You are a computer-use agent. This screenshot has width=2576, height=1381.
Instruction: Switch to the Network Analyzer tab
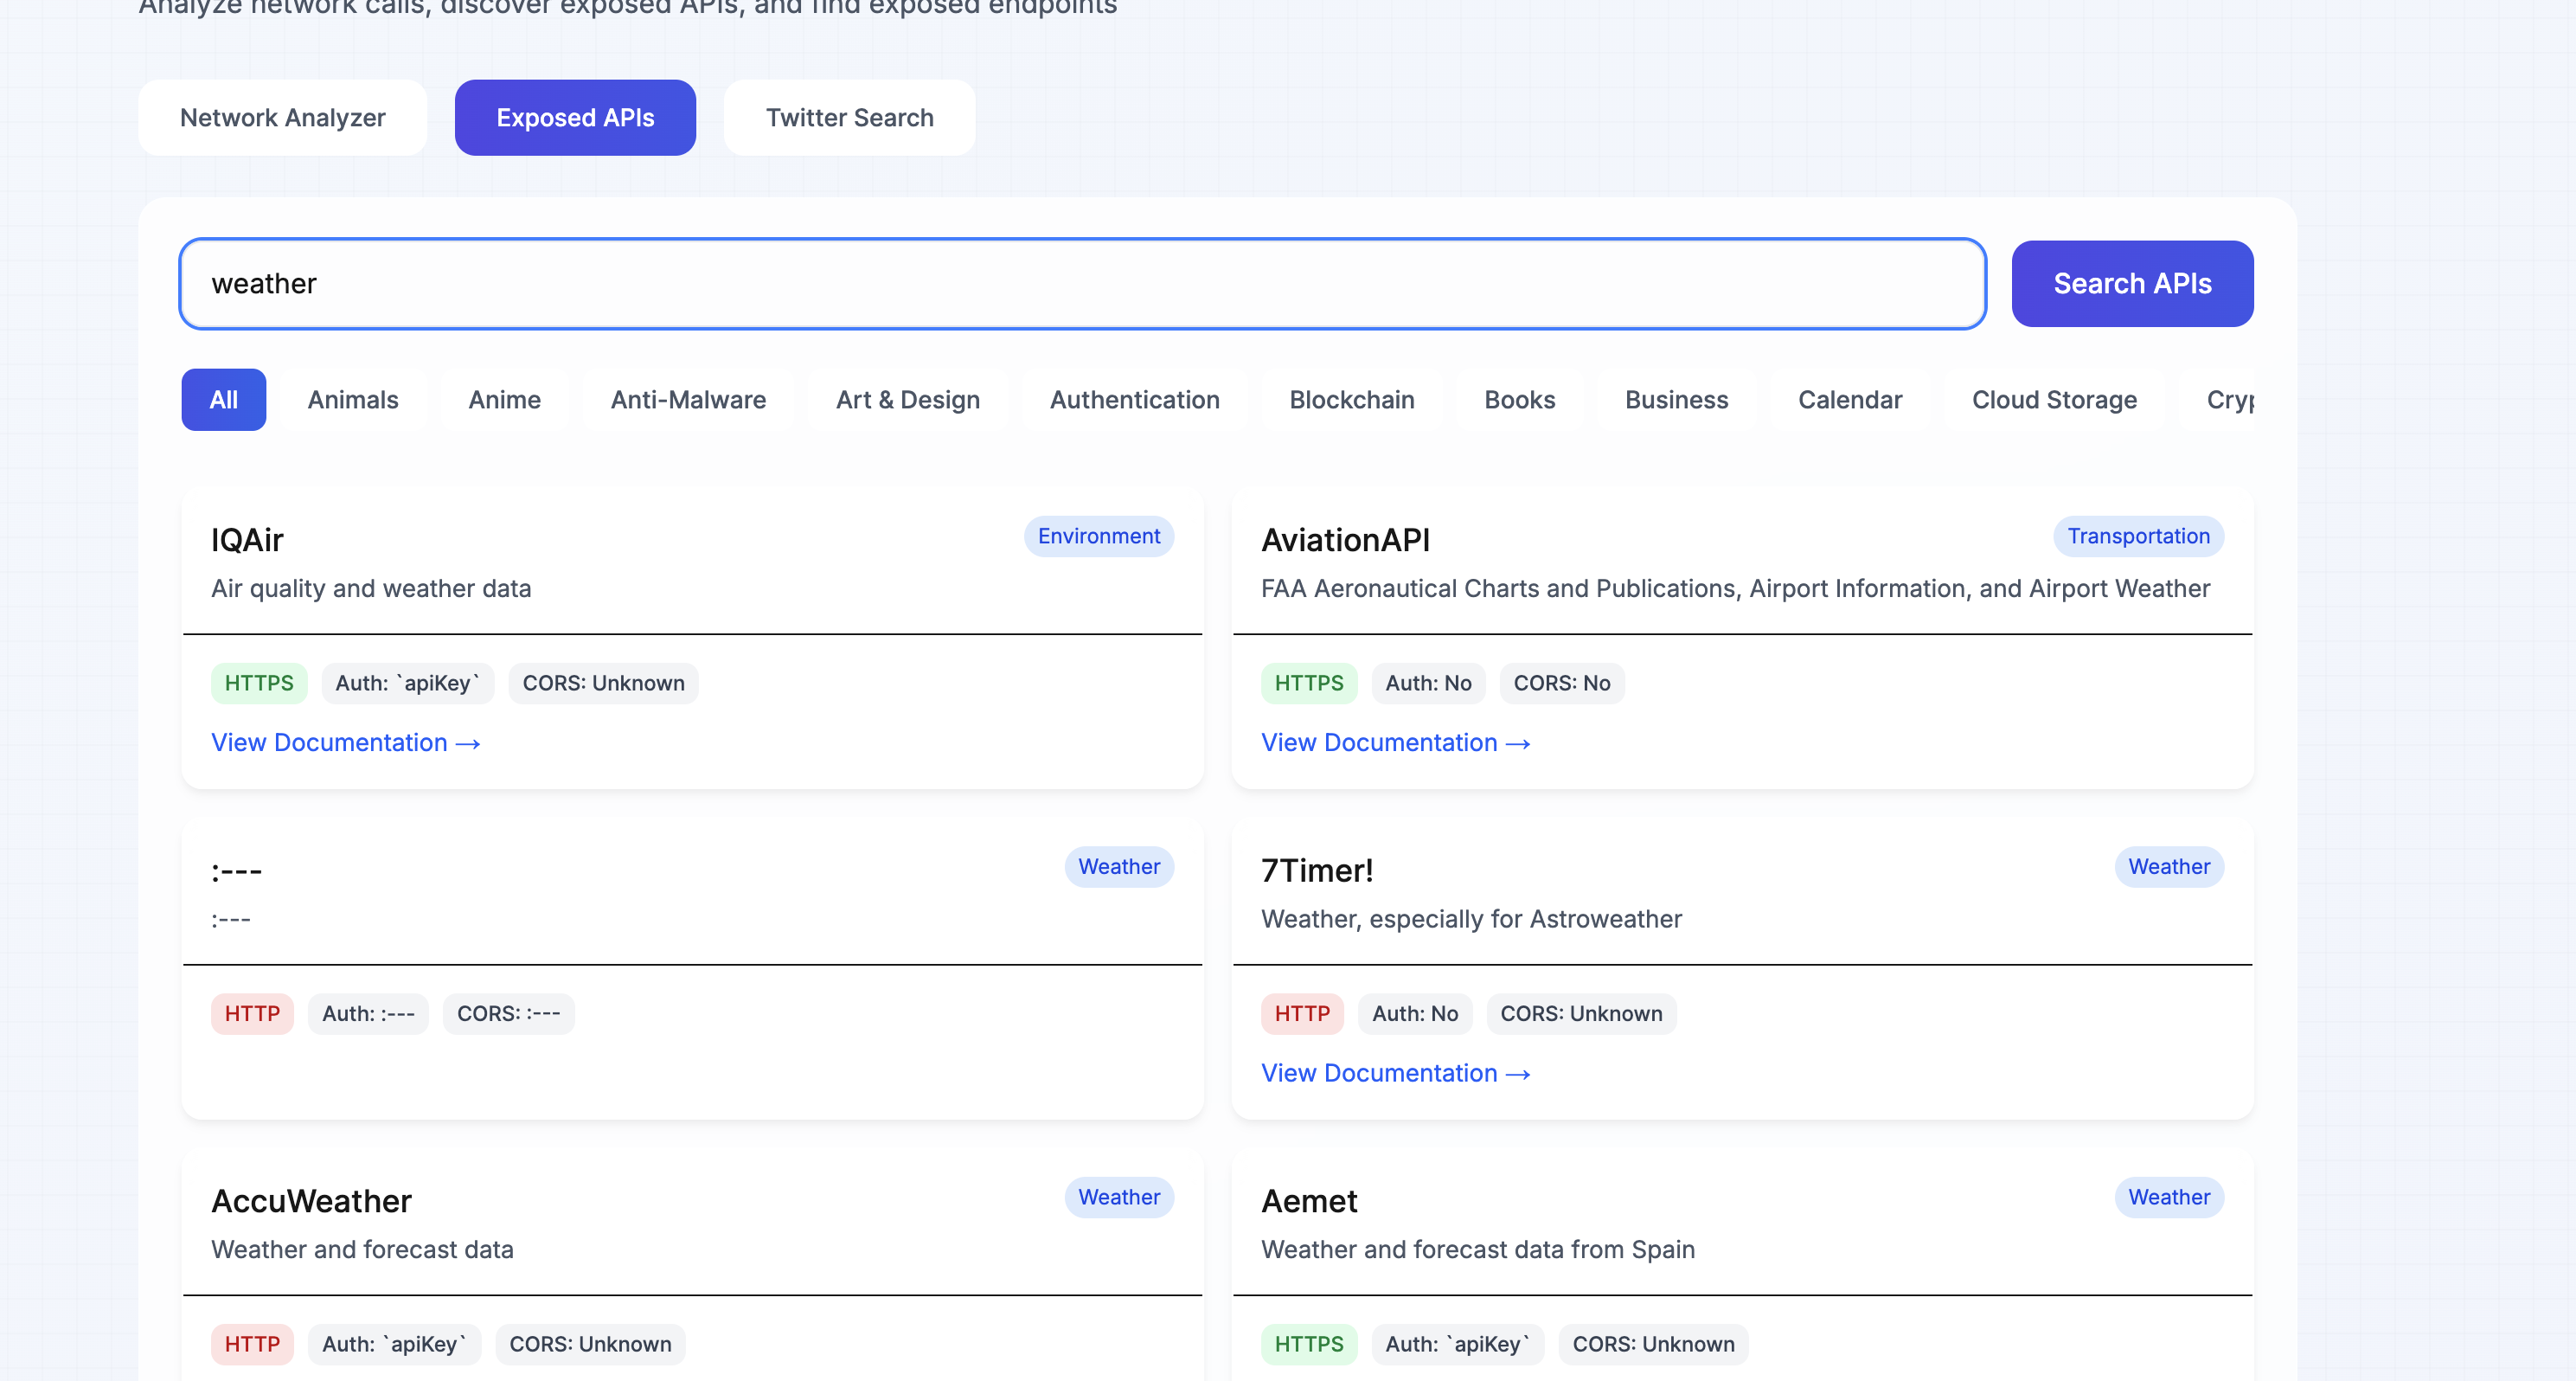pos(282,118)
